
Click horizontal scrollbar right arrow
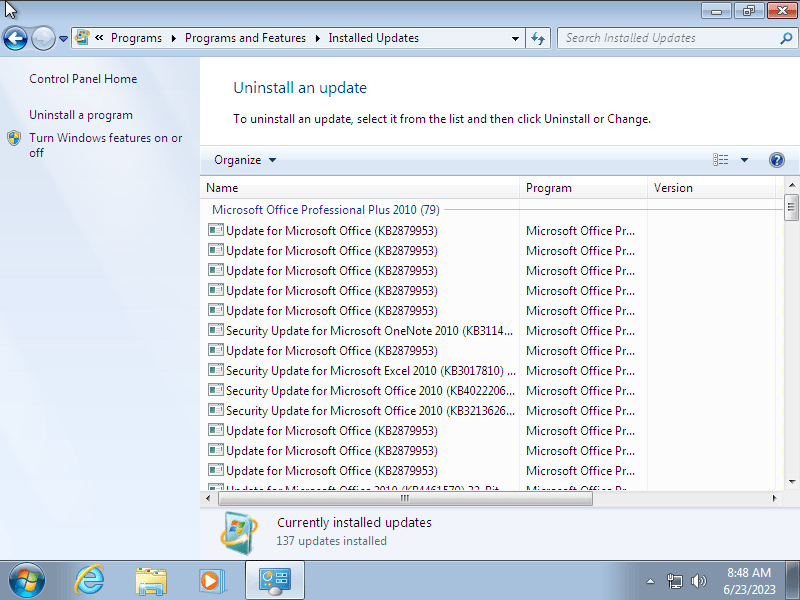tap(774, 498)
